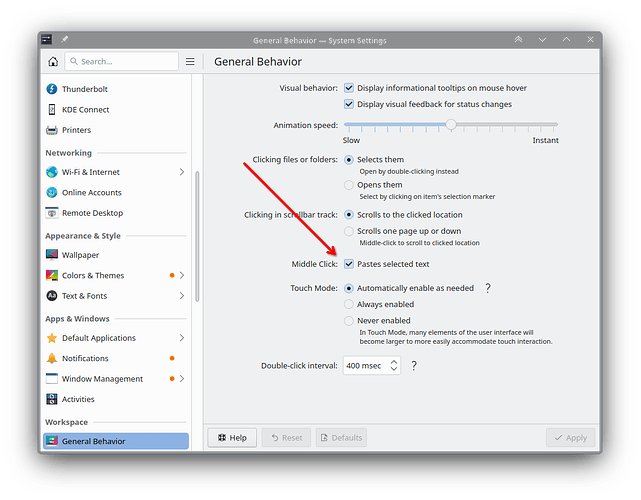Click the Help button
The height and width of the screenshot is (500, 641).
pos(232,438)
